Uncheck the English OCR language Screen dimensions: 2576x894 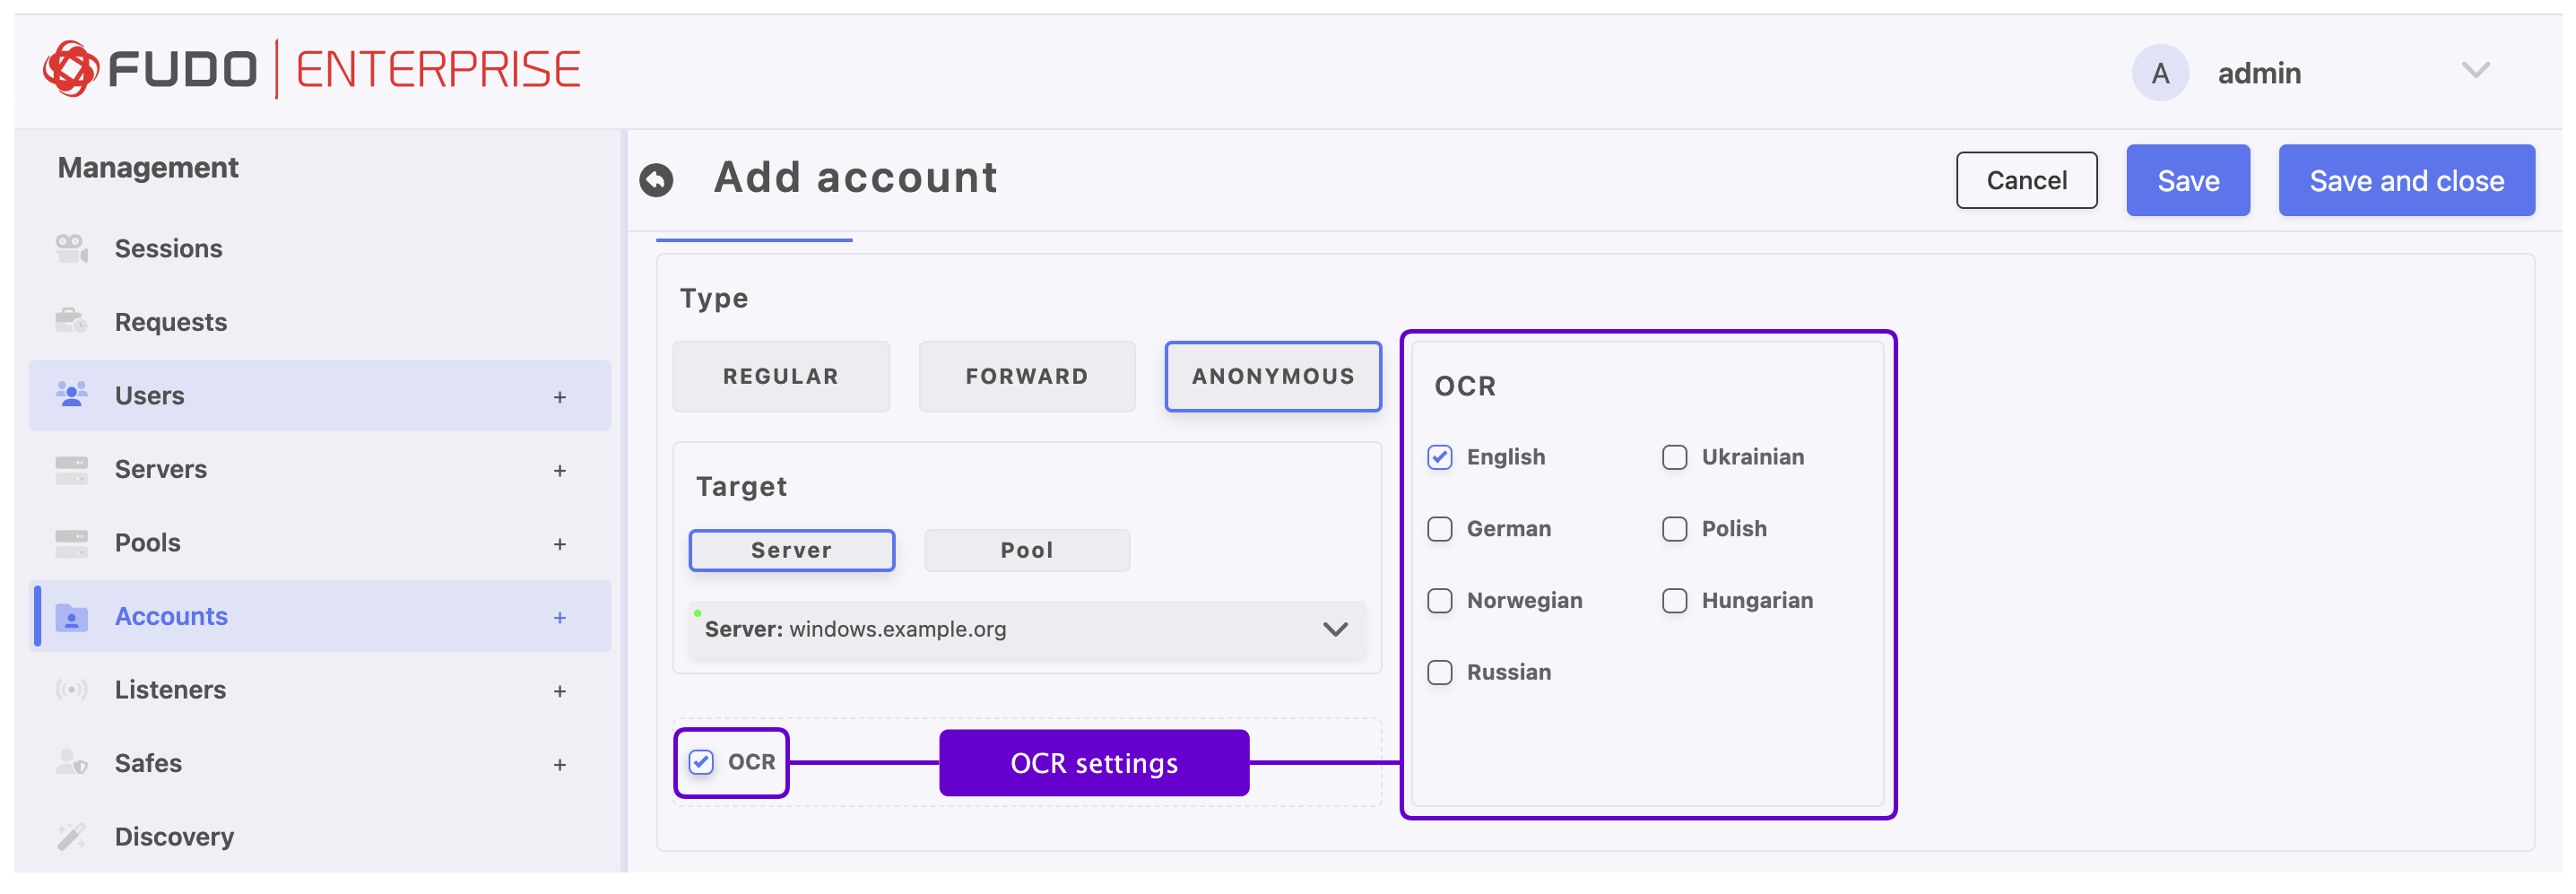[x=1440, y=457]
